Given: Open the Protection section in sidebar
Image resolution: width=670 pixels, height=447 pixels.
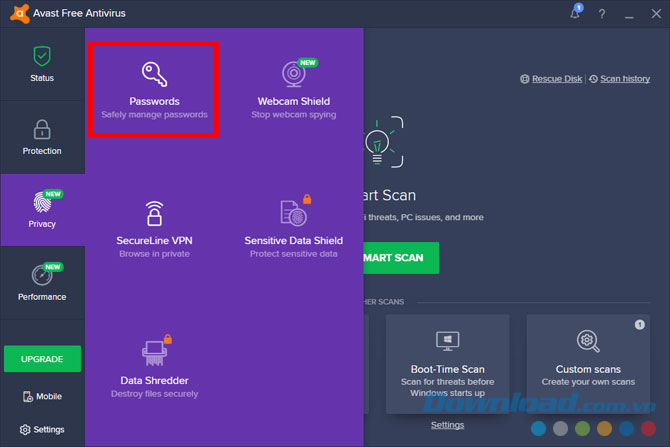Looking at the screenshot, I should click(42, 137).
